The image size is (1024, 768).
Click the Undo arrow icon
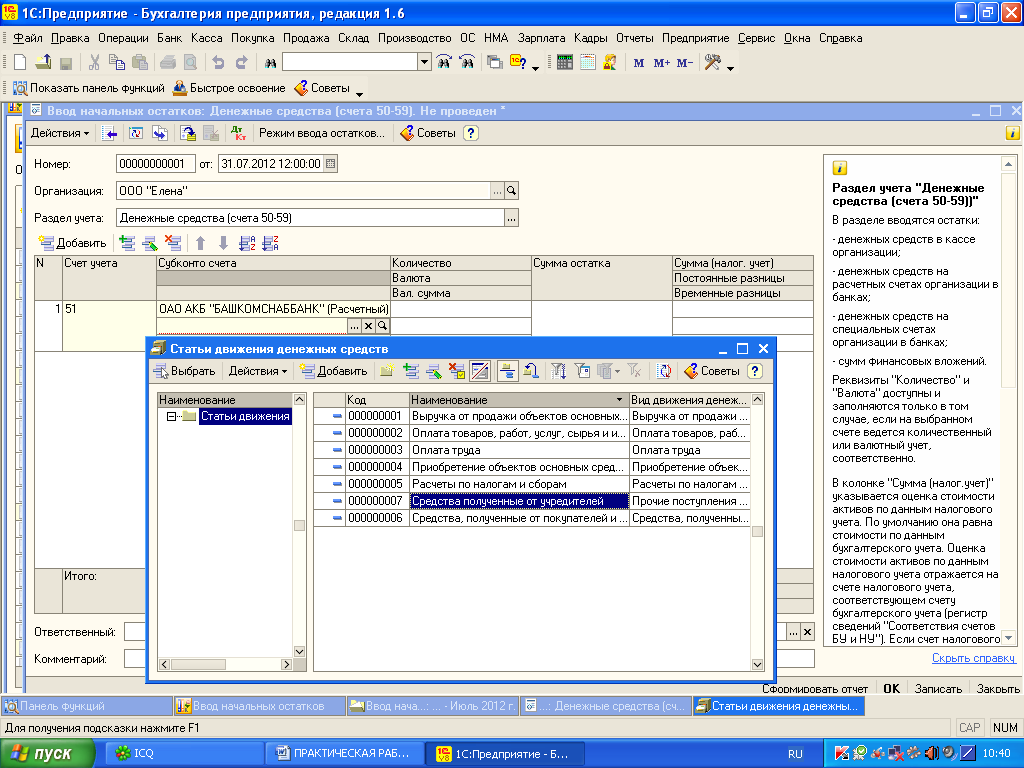coord(218,63)
